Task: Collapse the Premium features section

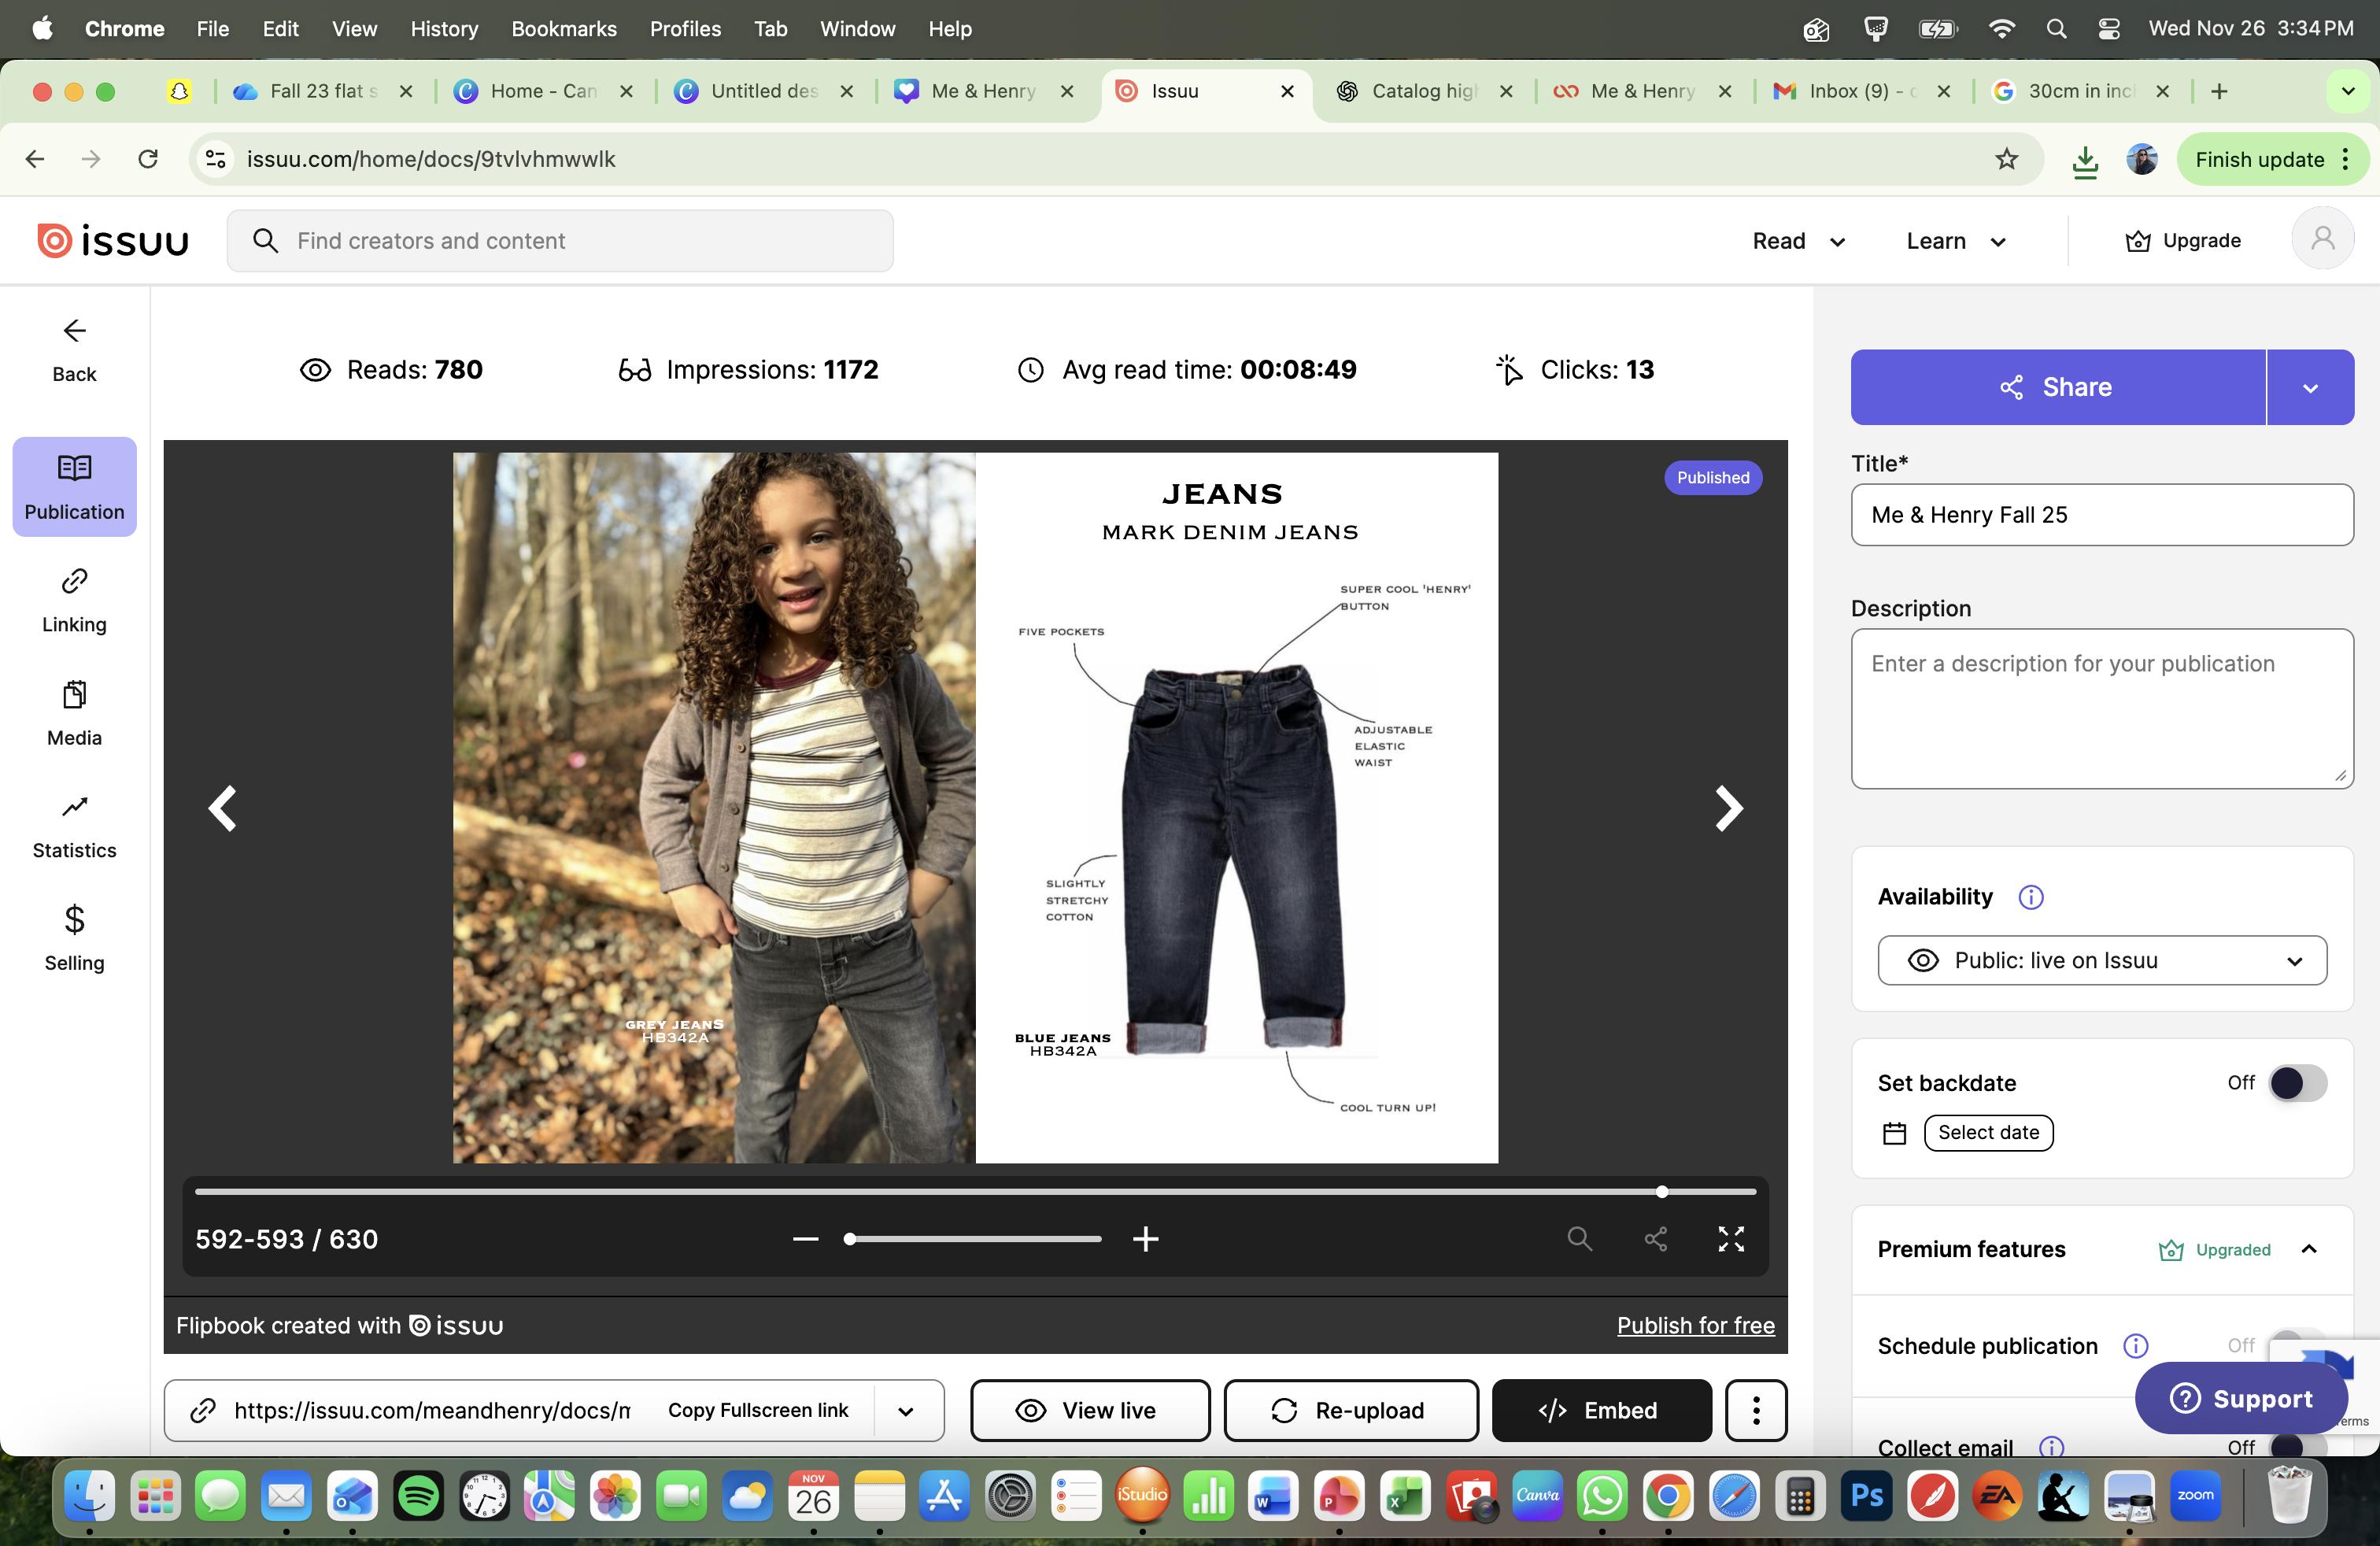Action: (2309, 1249)
